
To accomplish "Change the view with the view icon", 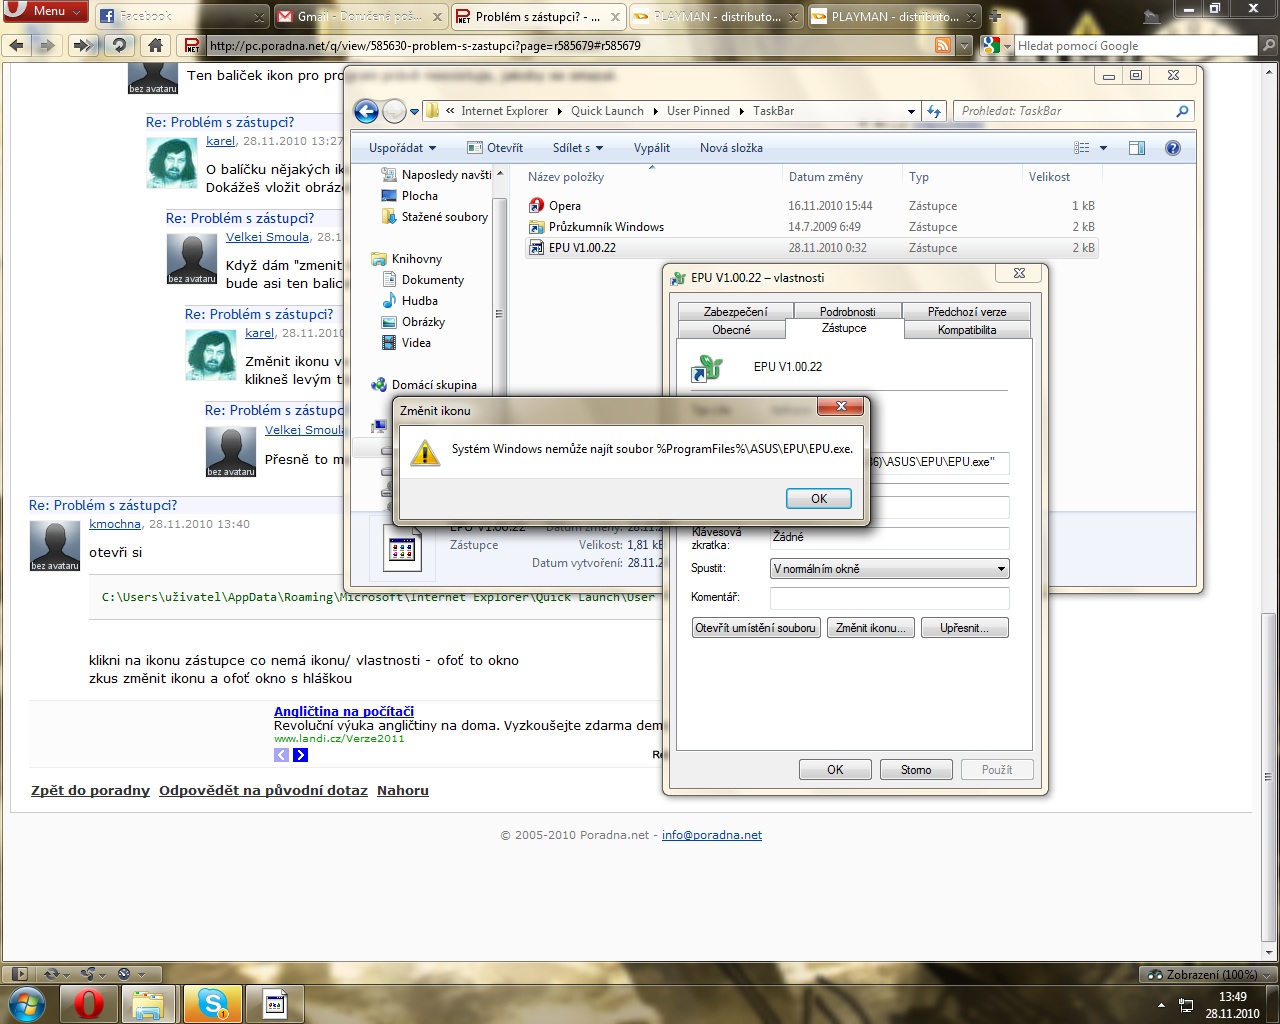I will (x=1082, y=148).
